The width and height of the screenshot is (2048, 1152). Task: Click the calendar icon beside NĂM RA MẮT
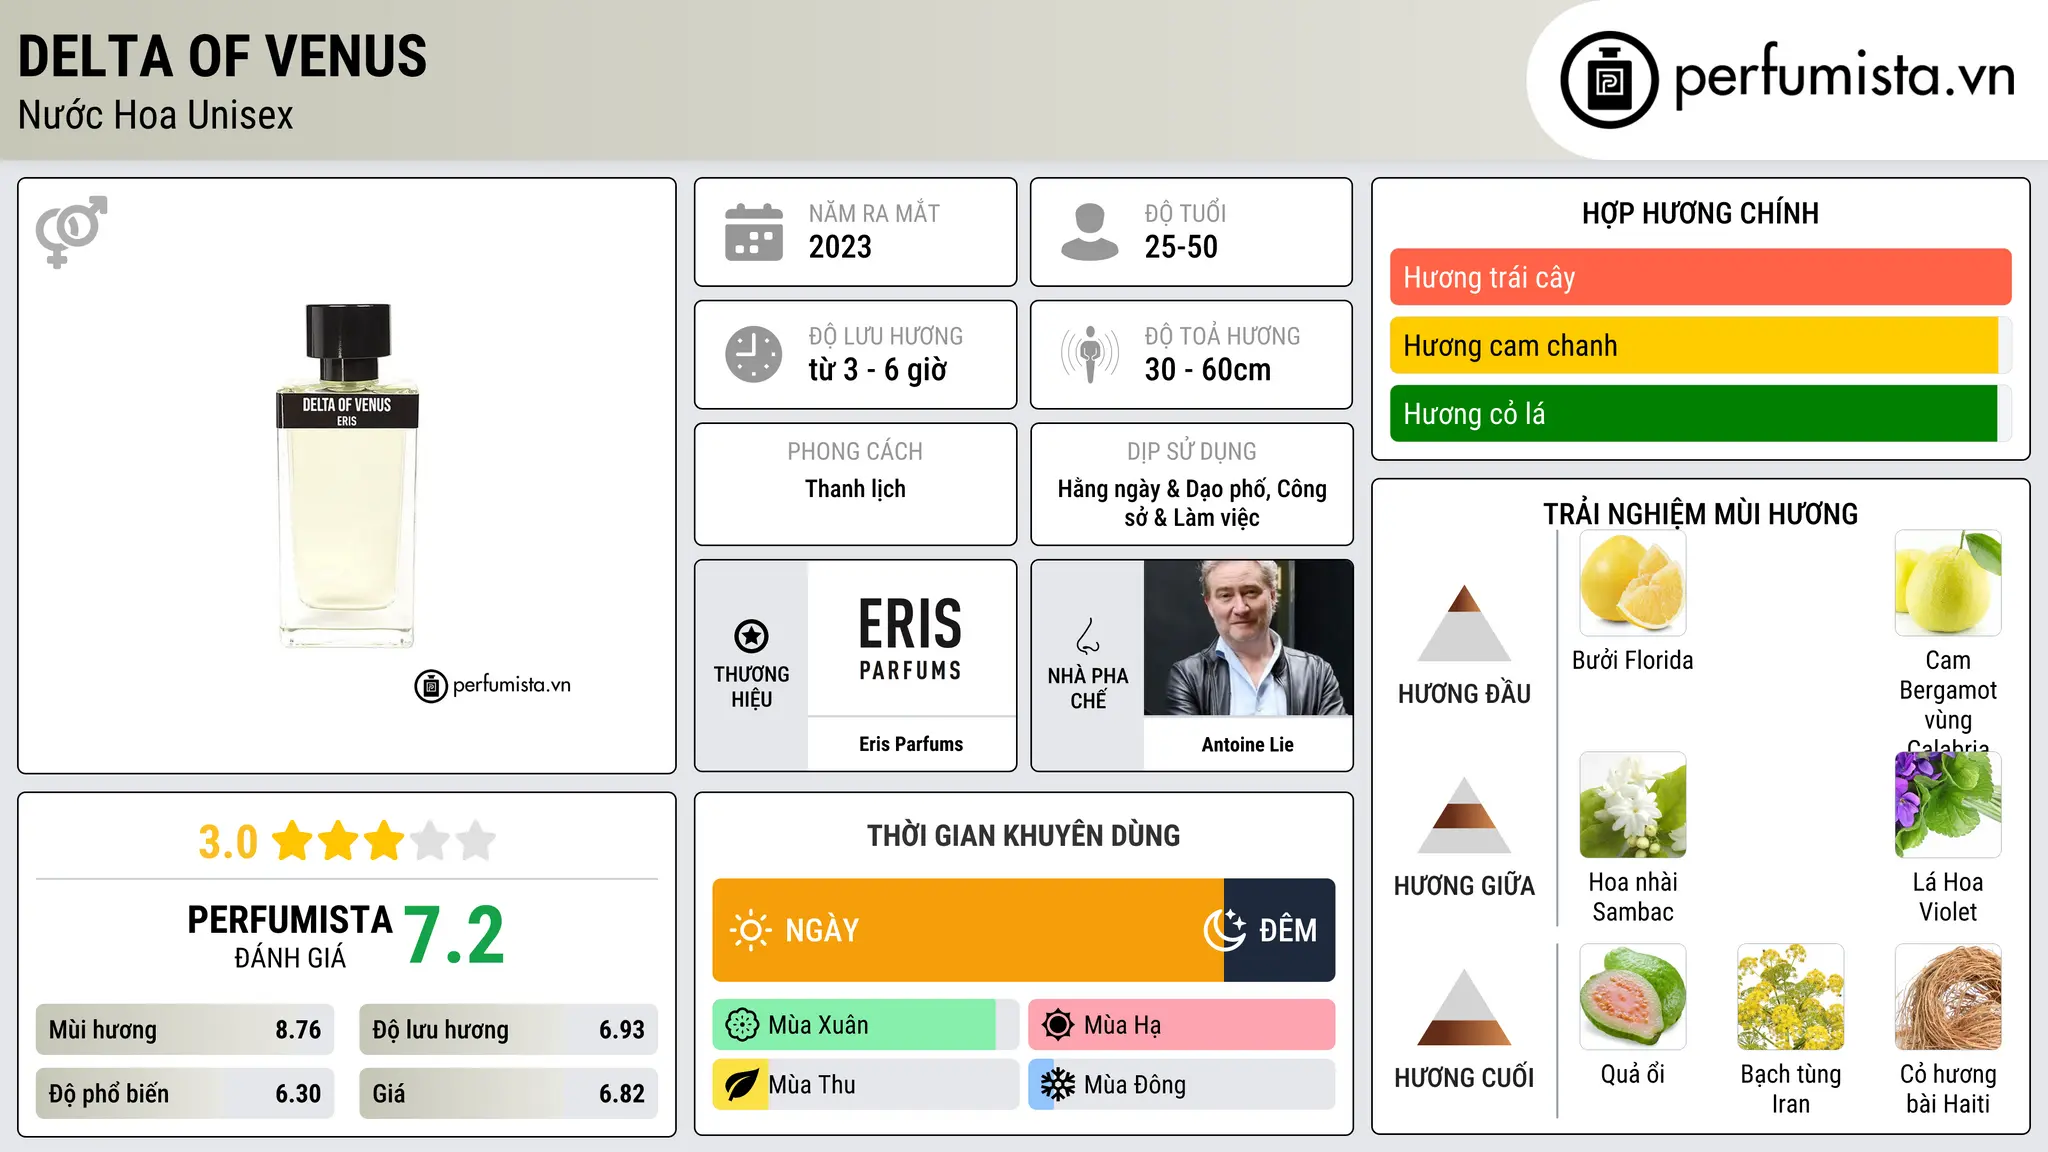point(754,232)
